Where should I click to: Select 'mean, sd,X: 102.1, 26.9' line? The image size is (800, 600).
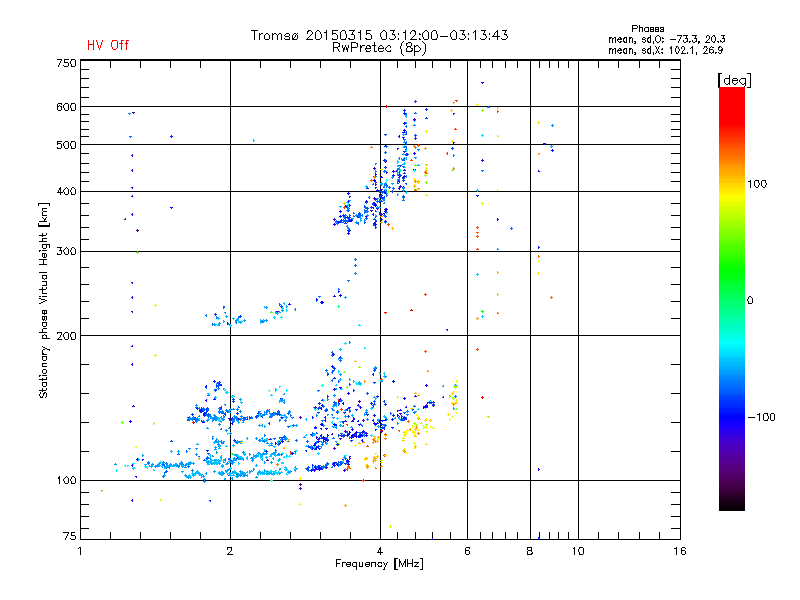point(665,50)
